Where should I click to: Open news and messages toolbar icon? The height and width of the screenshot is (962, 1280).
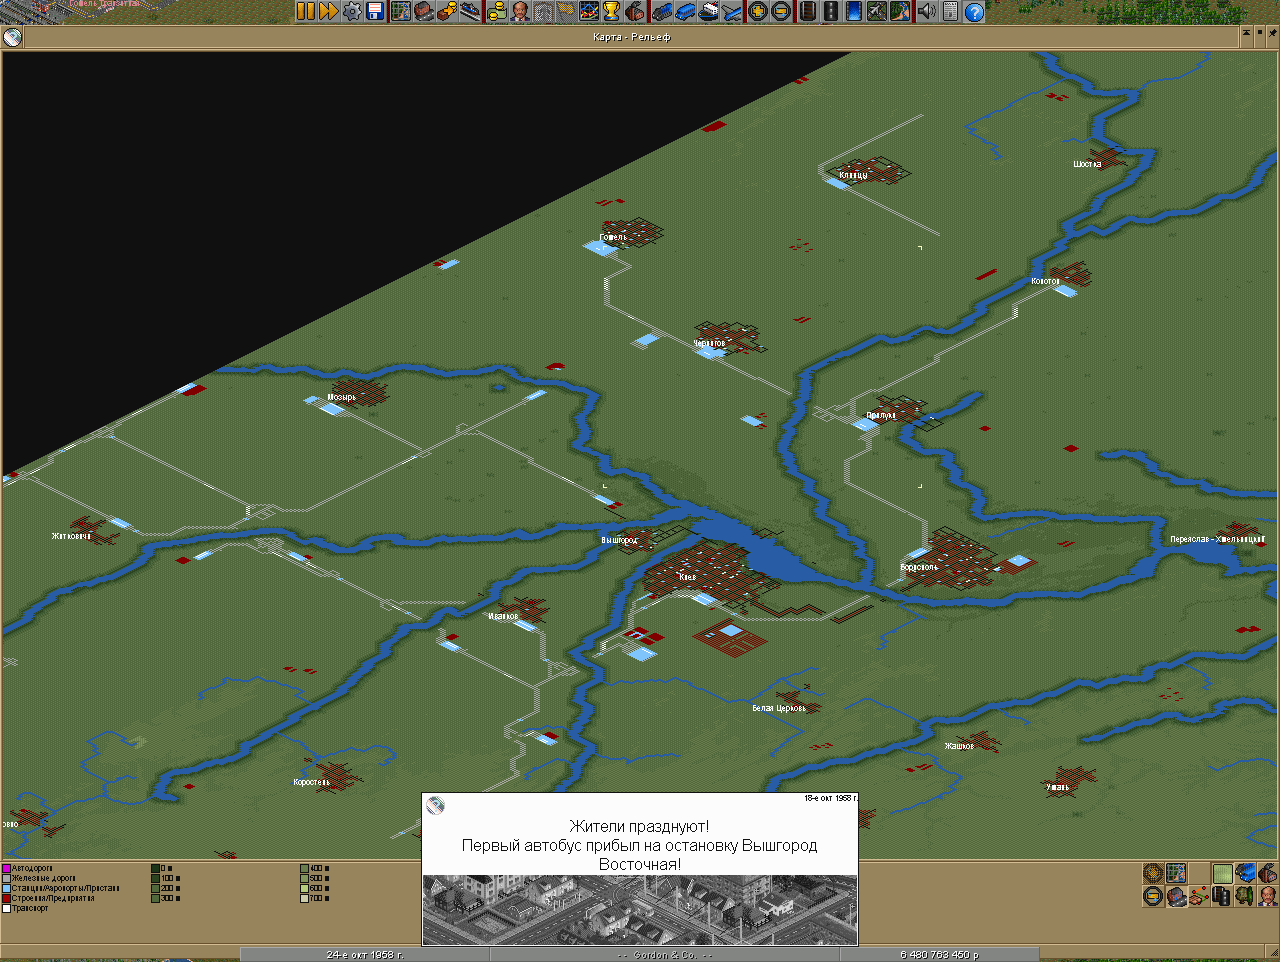(x=949, y=11)
